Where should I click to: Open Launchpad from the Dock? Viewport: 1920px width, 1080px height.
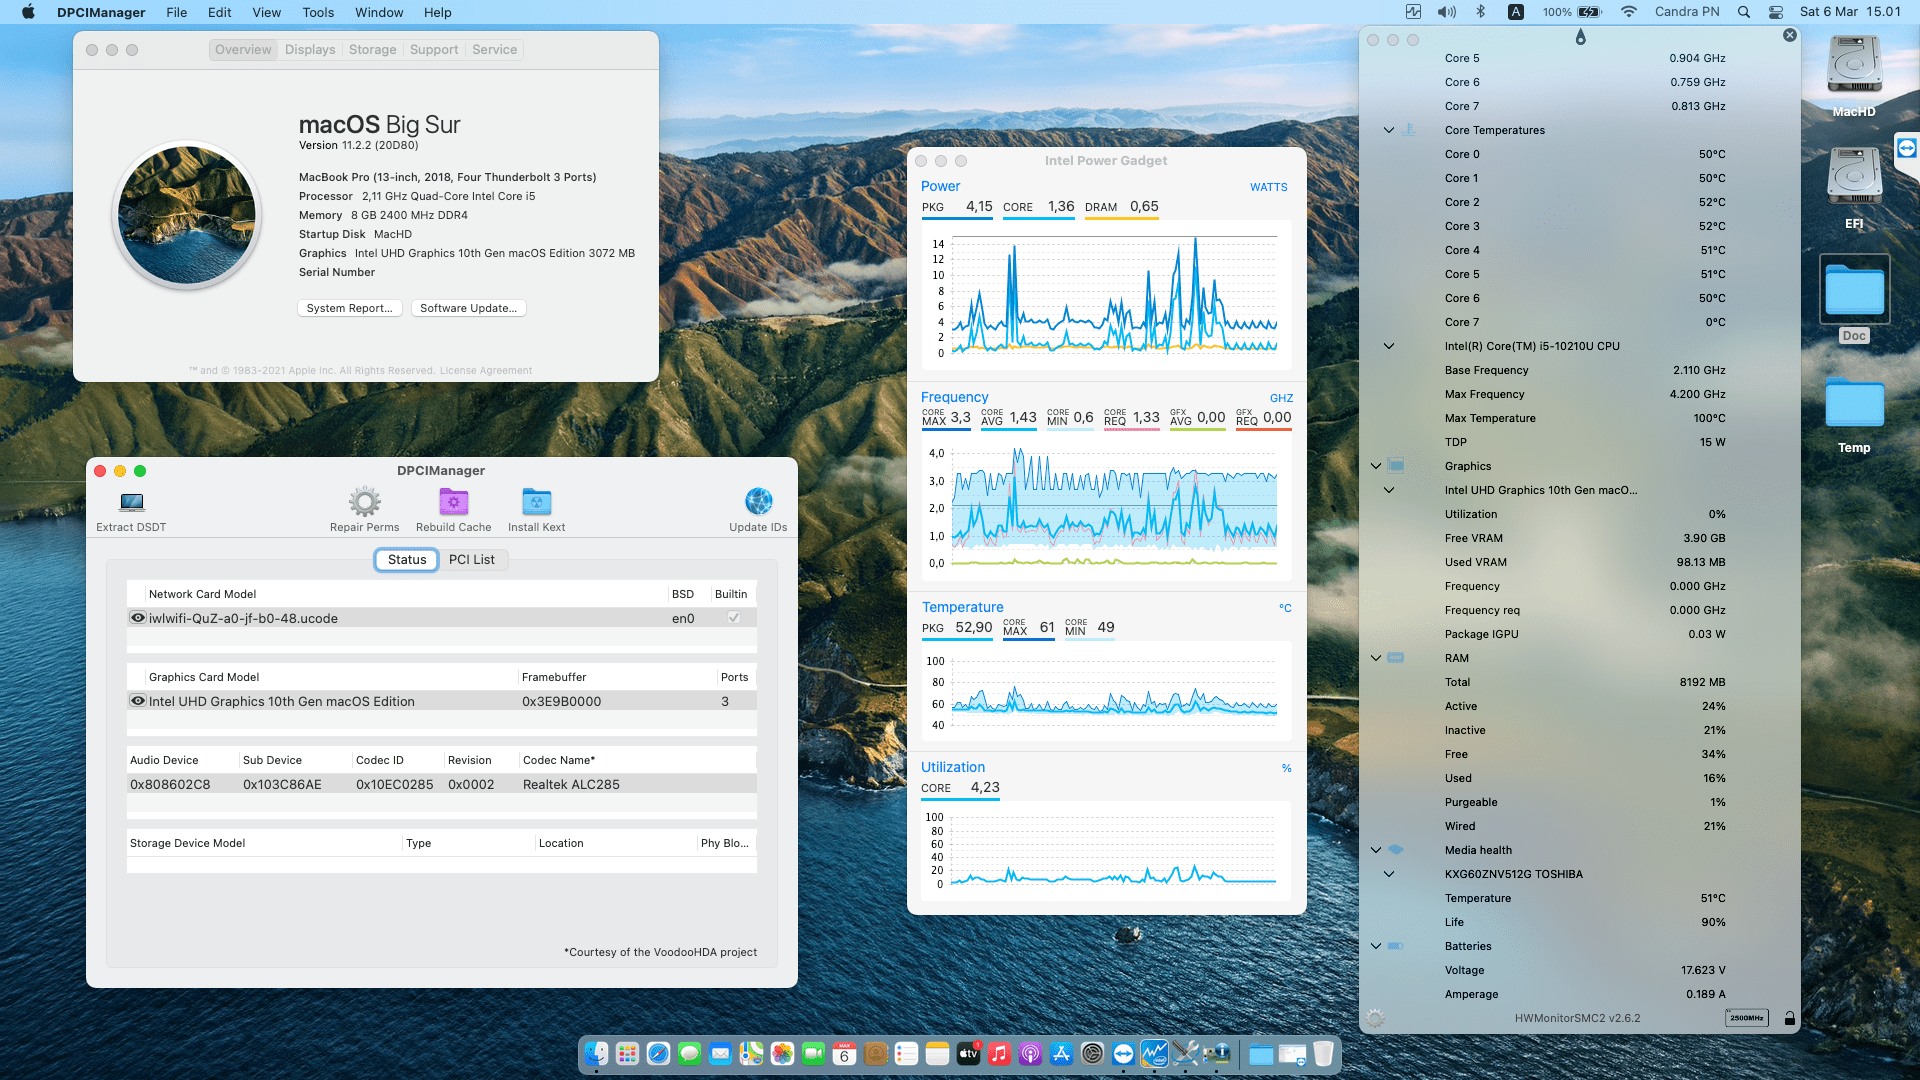[627, 1054]
